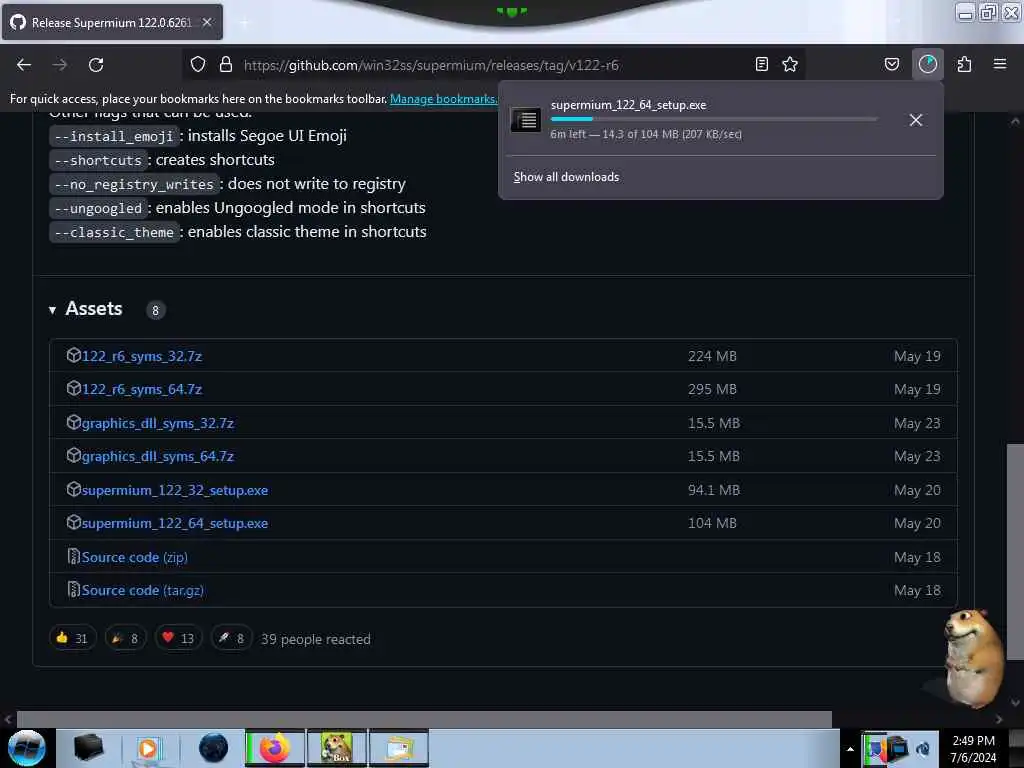Download 122_r6_syms_32.7z asset
The image size is (1024, 768).
click(x=142, y=357)
